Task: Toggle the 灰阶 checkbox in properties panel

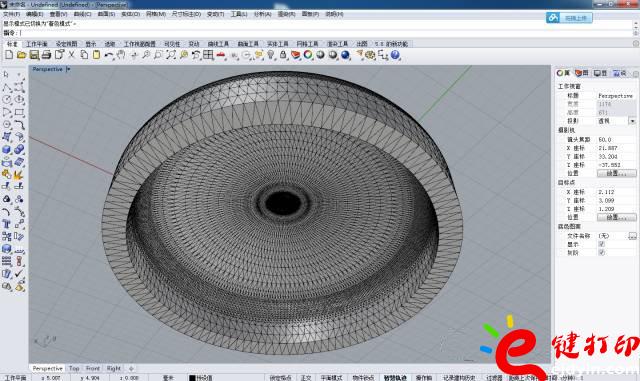Action: (601, 253)
